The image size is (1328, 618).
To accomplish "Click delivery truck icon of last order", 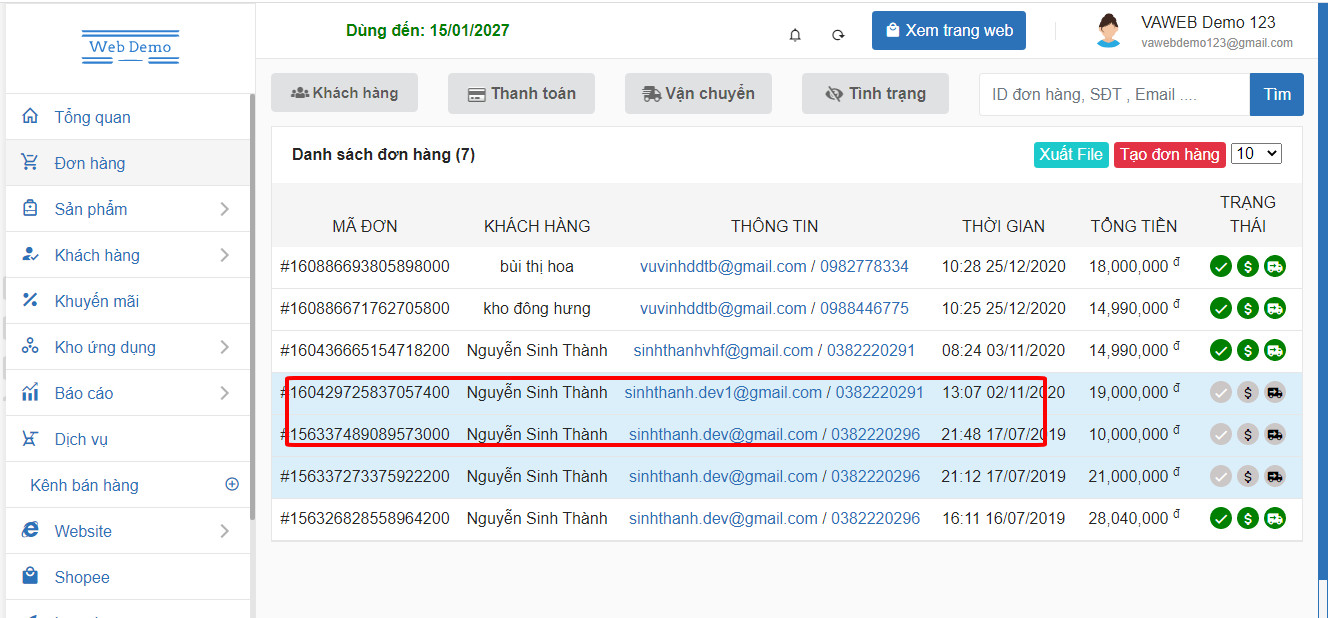I will coord(1274,518).
